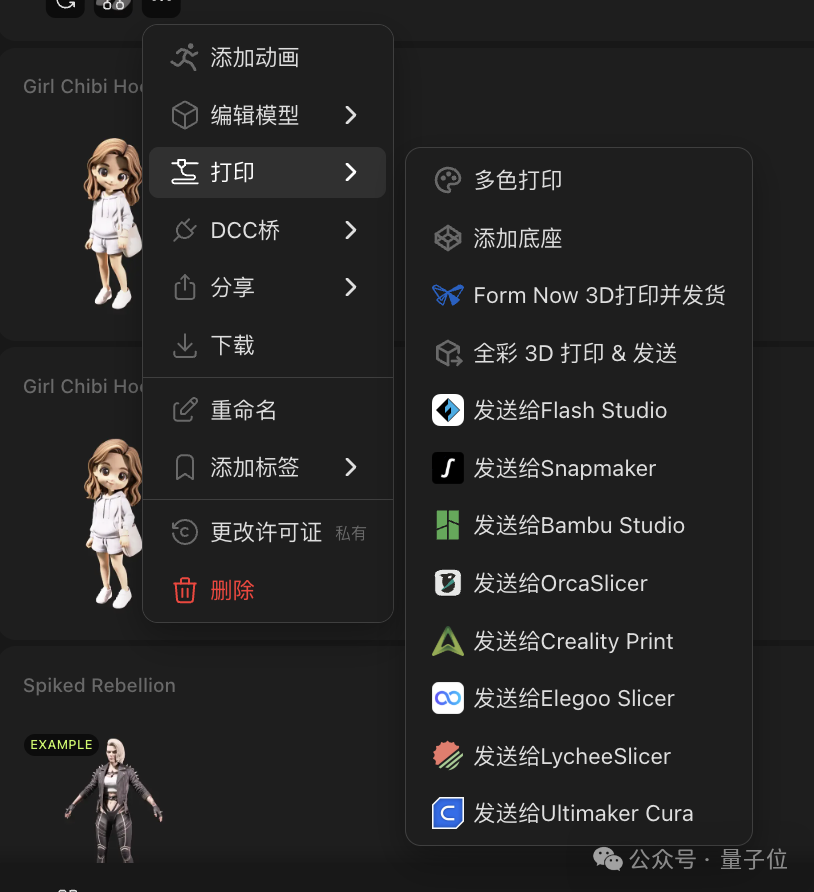Choose 全彩 3D 打印 & 发送
Image resolution: width=814 pixels, height=892 pixels.
coord(579,353)
